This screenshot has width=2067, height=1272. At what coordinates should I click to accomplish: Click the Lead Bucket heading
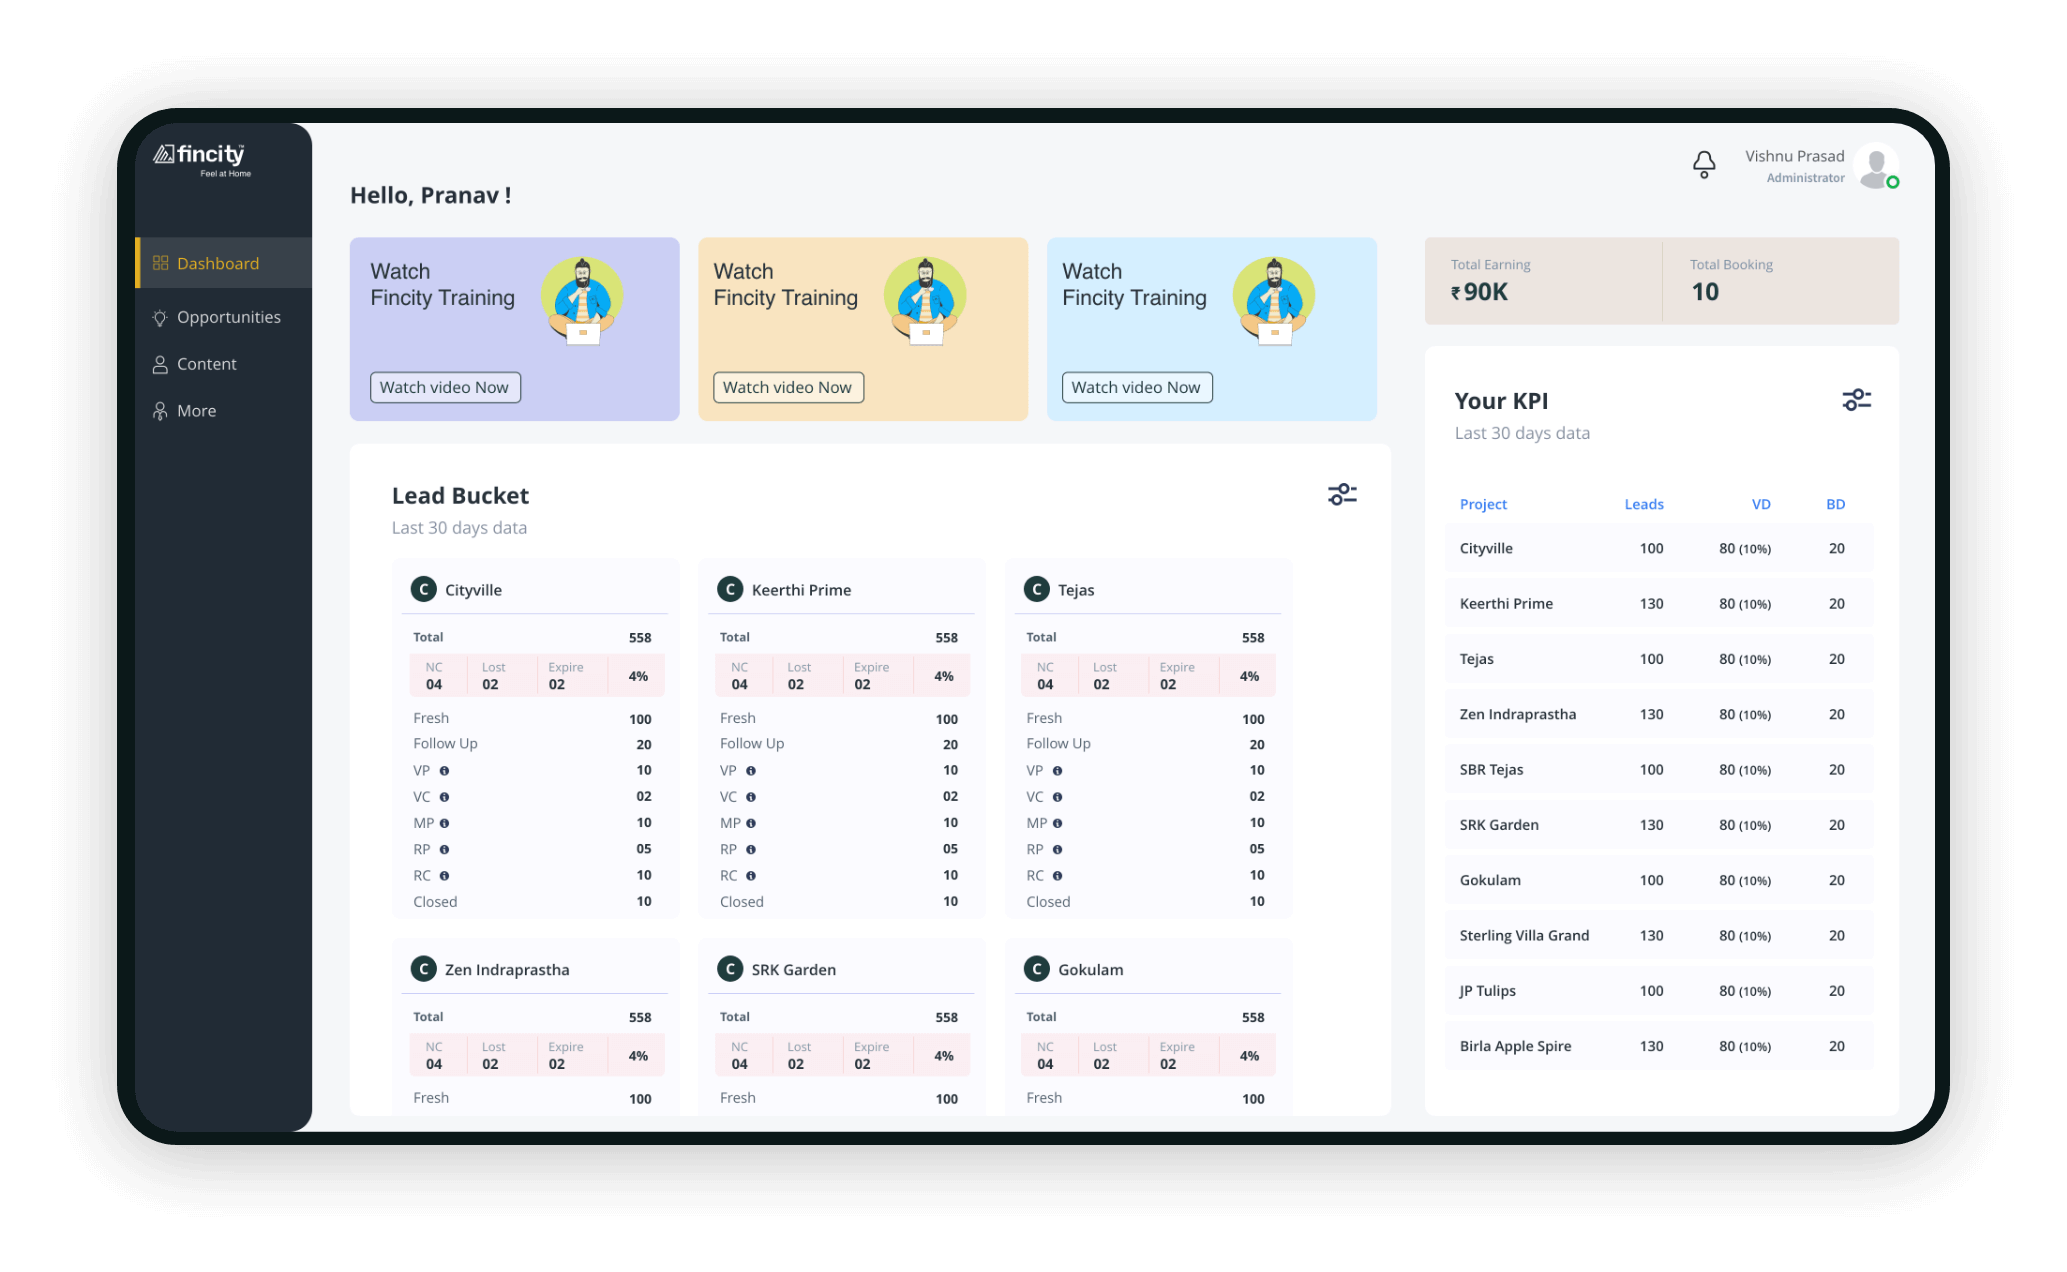click(x=460, y=495)
